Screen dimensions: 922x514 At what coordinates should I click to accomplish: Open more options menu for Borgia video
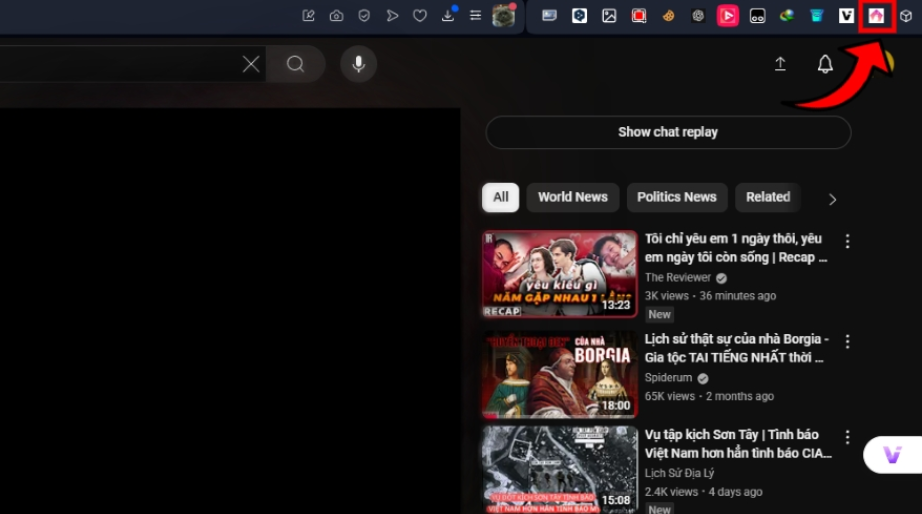point(847,342)
